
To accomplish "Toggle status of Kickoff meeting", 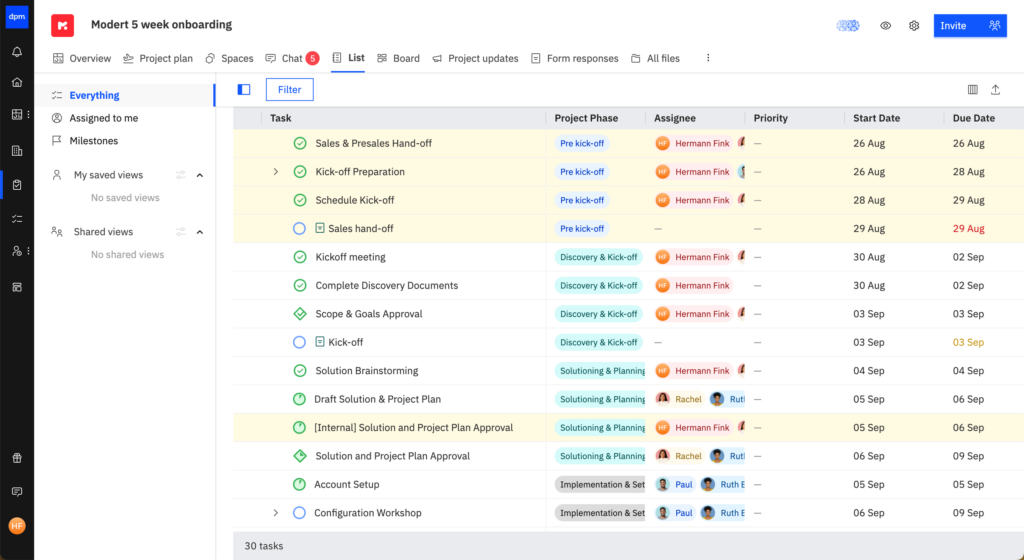I will point(300,257).
